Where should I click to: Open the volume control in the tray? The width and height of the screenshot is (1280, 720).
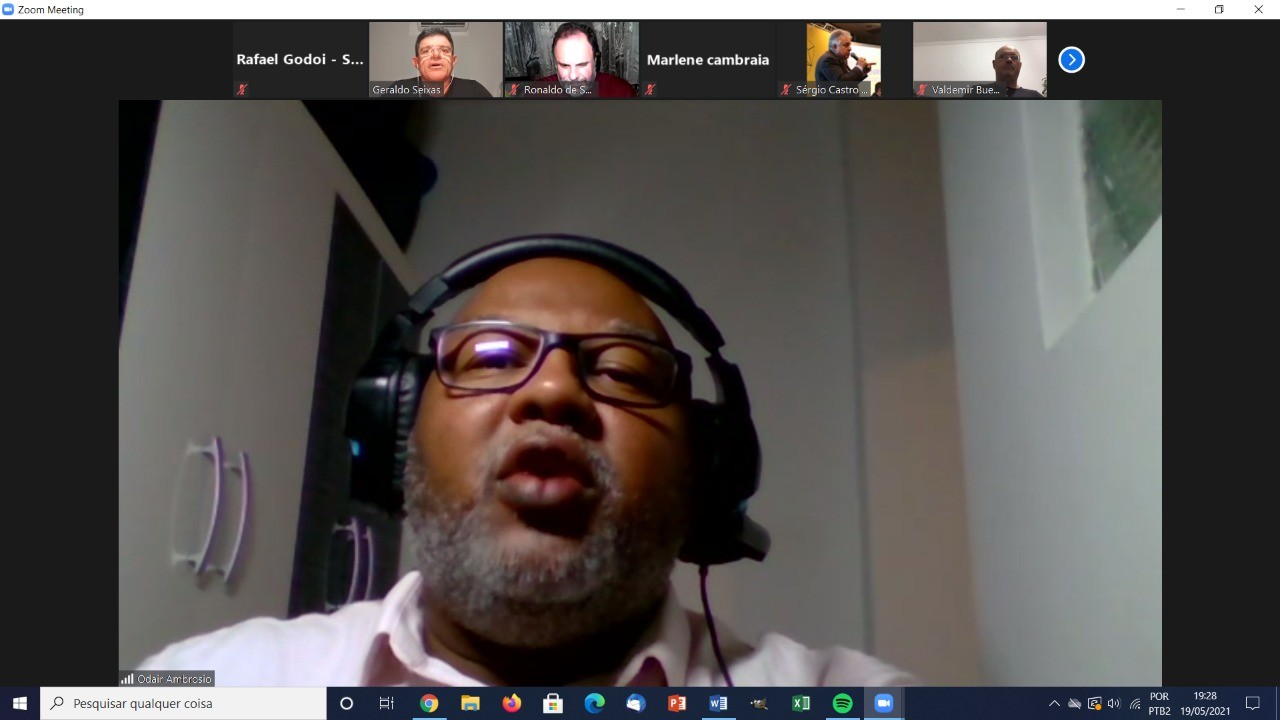pos(1114,703)
